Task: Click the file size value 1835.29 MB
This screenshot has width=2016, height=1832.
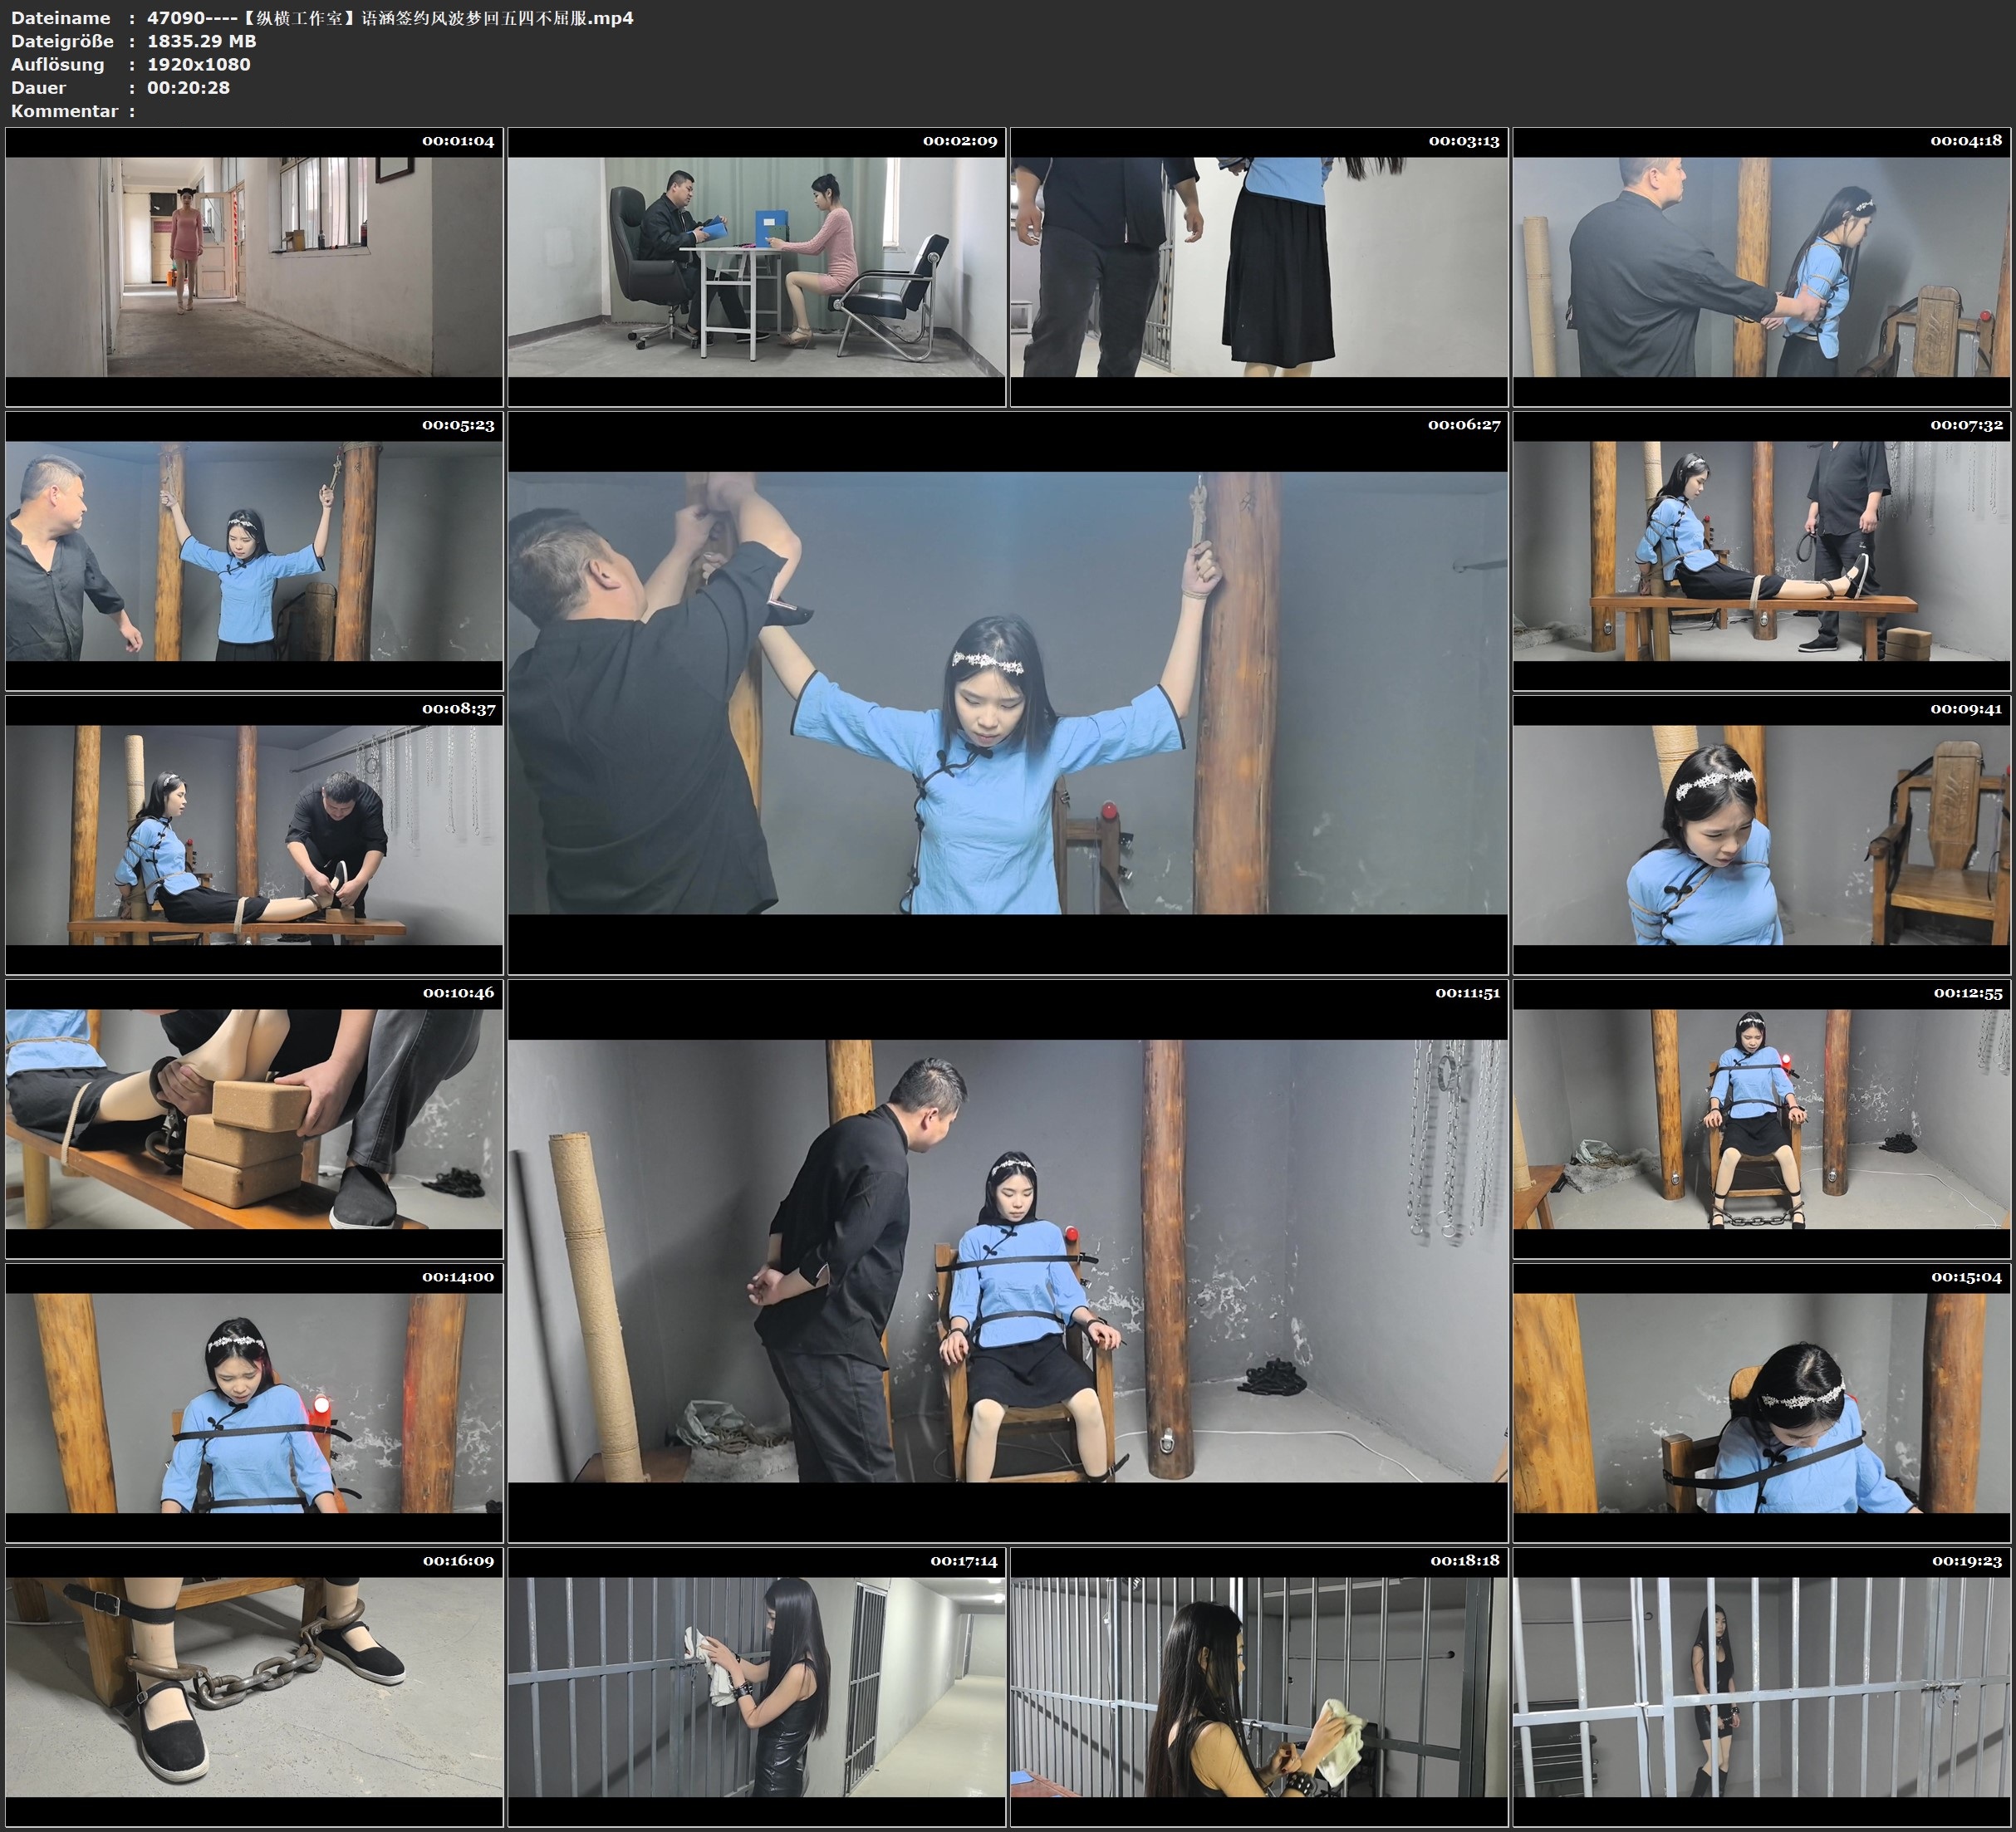Action: (201, 41)
